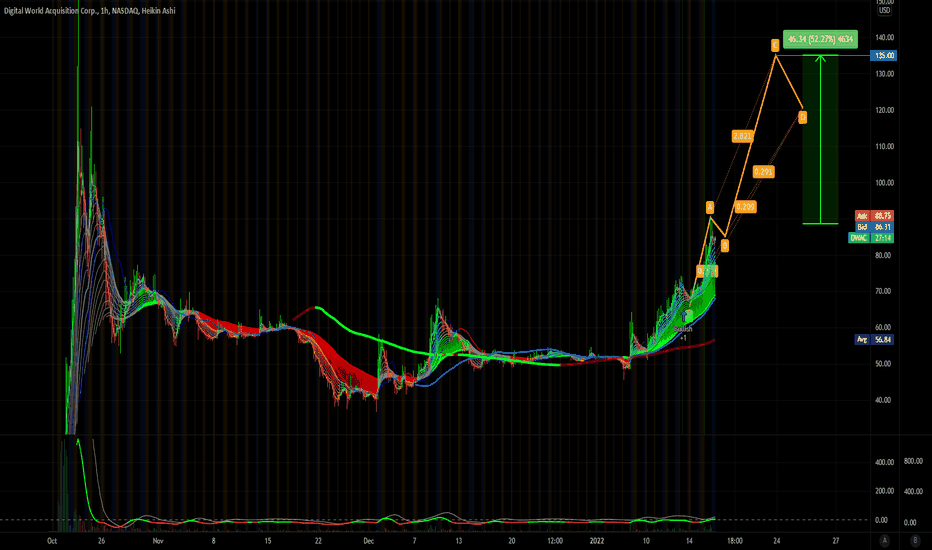Click the 26 date label
The width and height of the screenshot is (932, 550).
point(102,541)
